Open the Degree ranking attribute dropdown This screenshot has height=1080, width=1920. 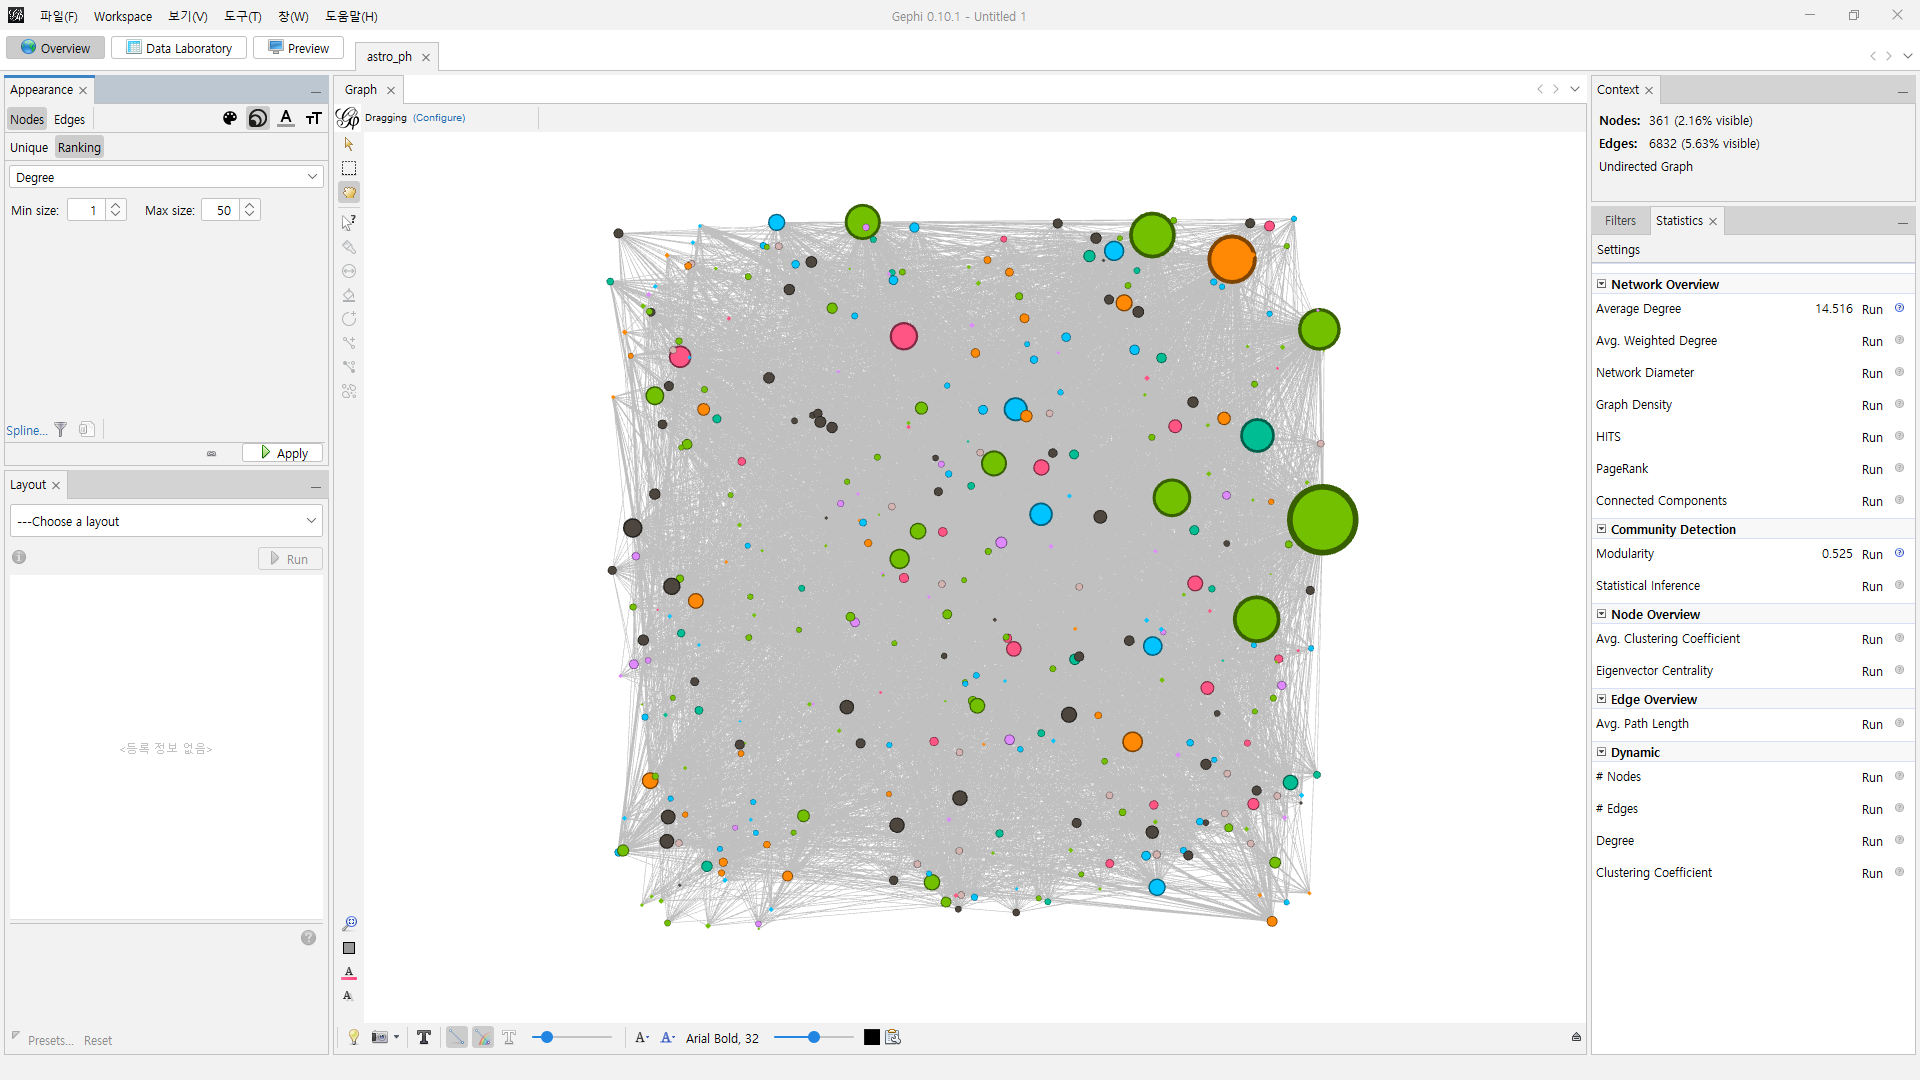(166, 177)
